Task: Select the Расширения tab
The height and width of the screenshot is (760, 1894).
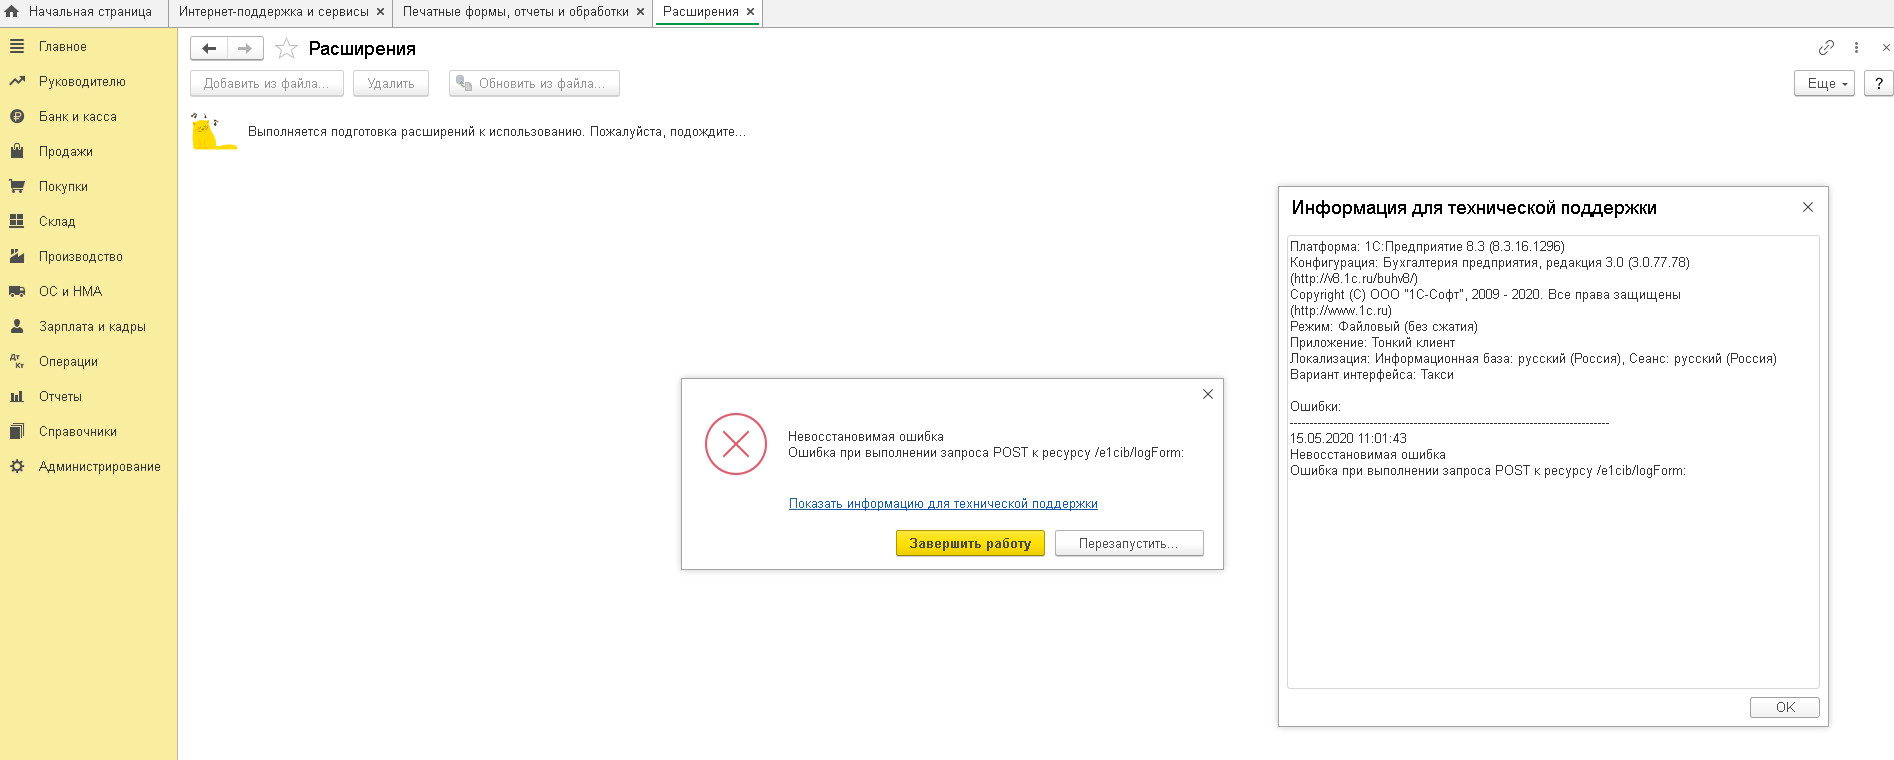Action: (700, 12)
